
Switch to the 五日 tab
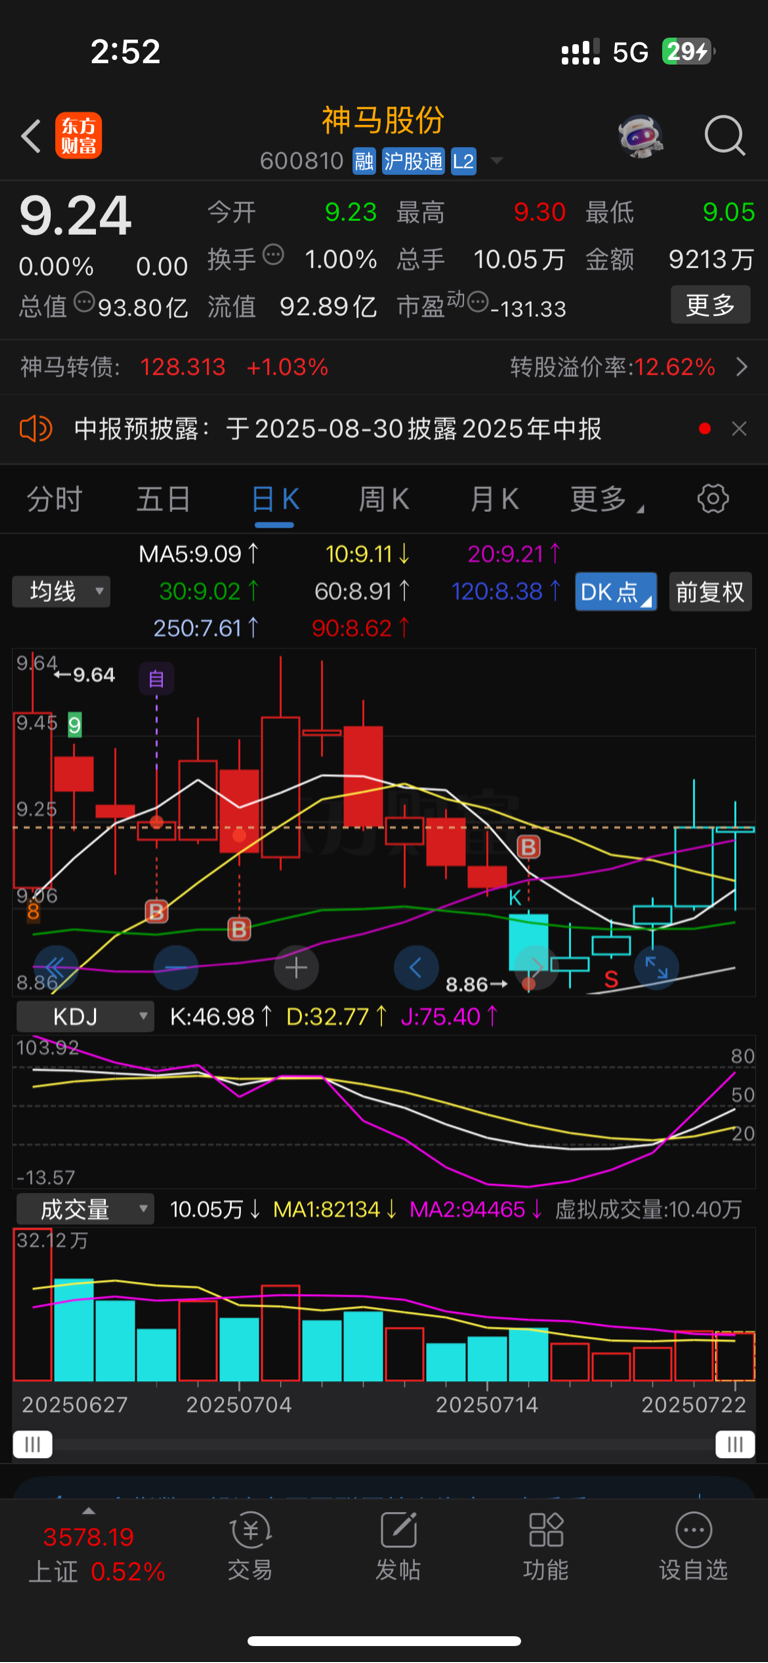(x=163, y=499)
